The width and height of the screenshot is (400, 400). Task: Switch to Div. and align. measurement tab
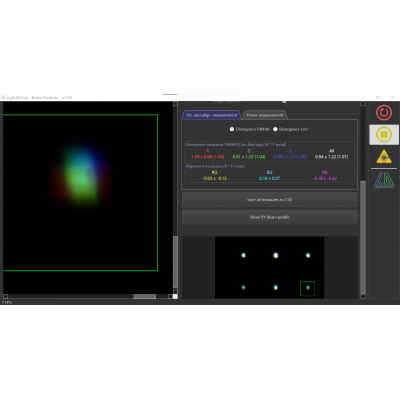coord(211,115)
